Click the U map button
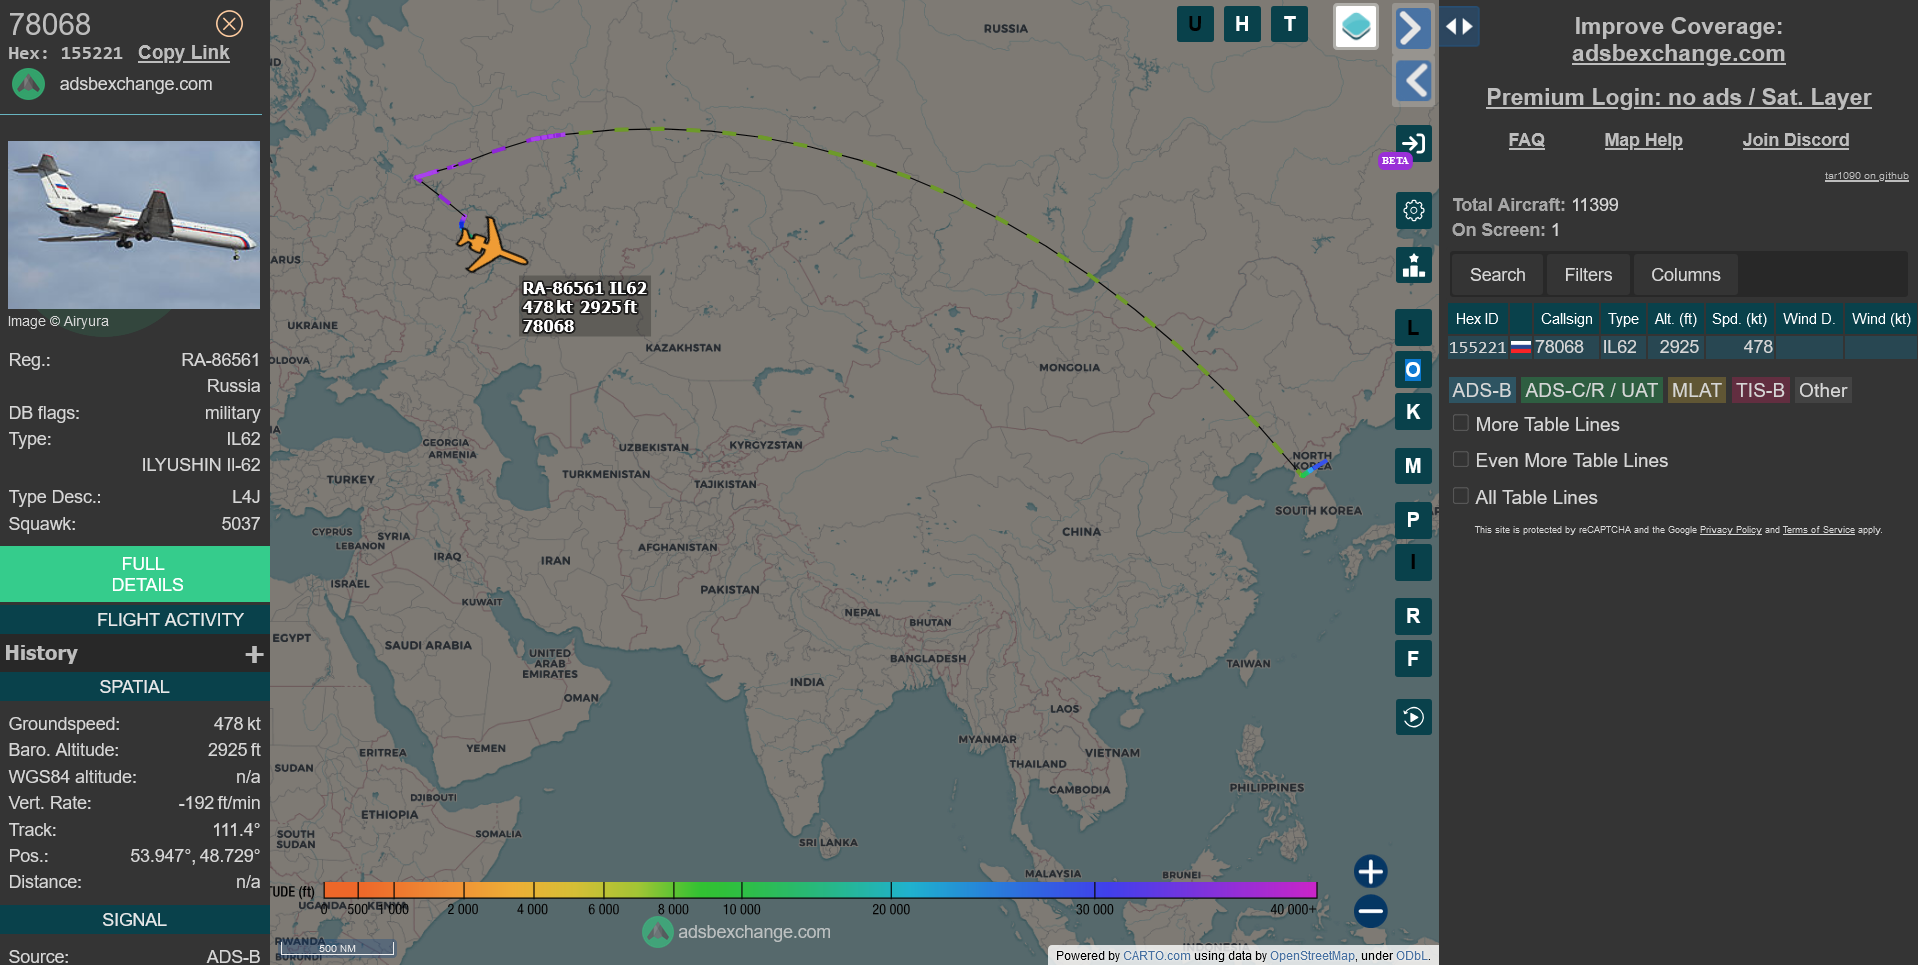This screenshot has height=965, width=1918. (x=1195, y=24)
